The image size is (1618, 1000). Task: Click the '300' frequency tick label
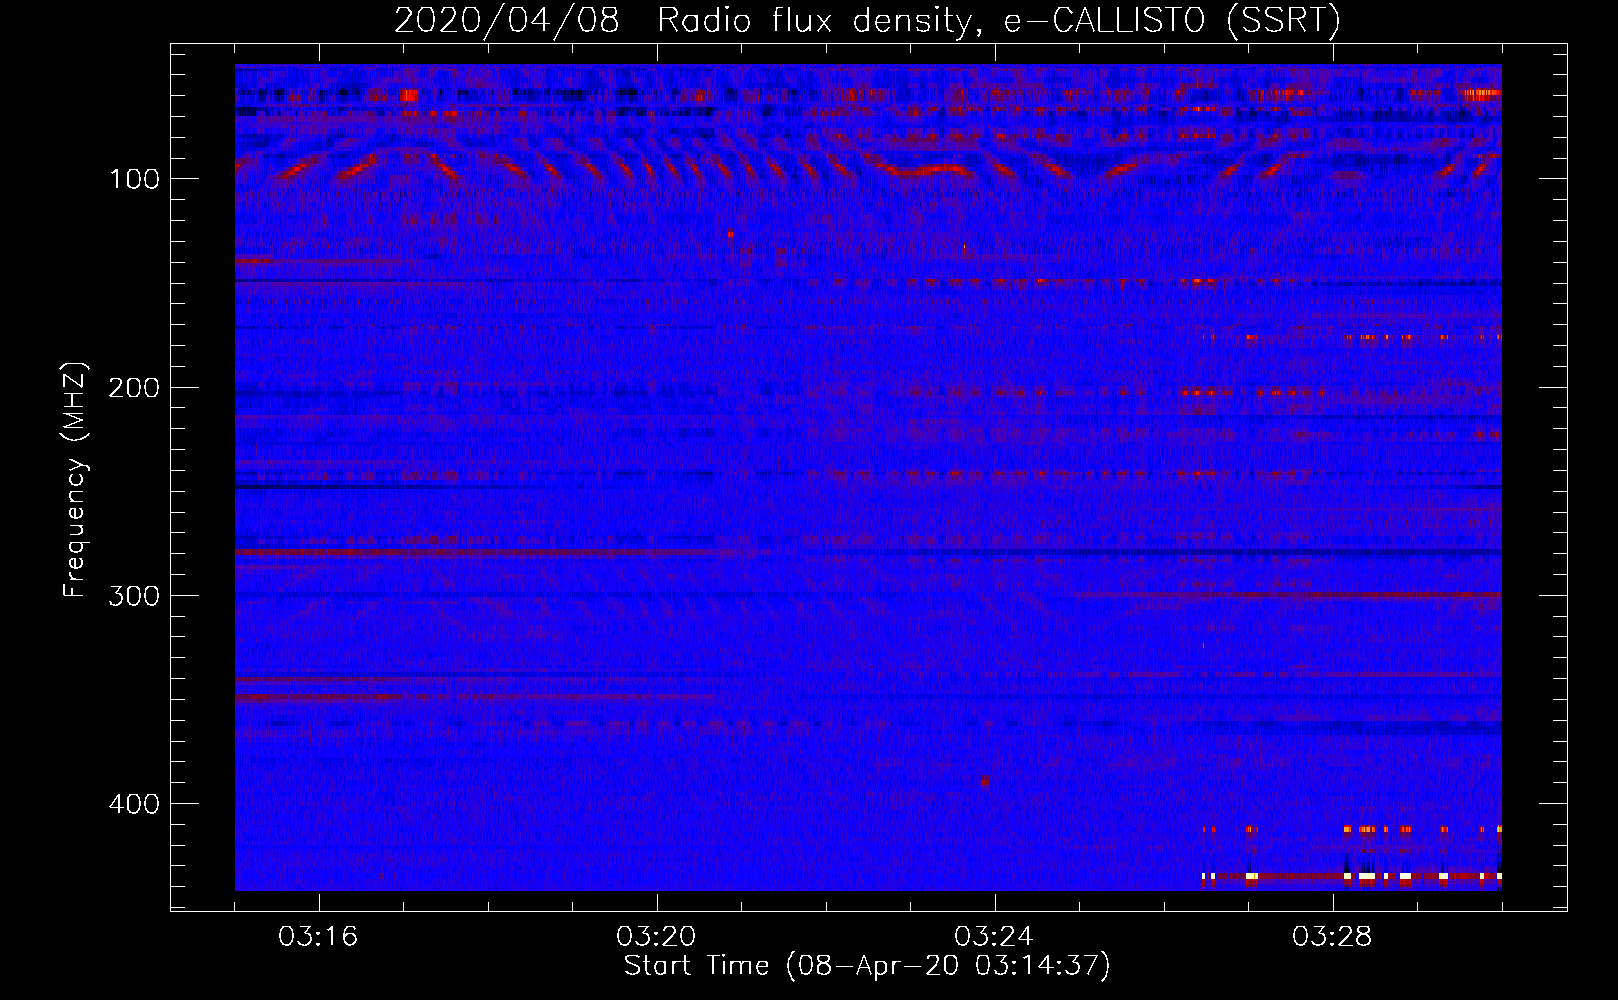(x=134, y=596)
